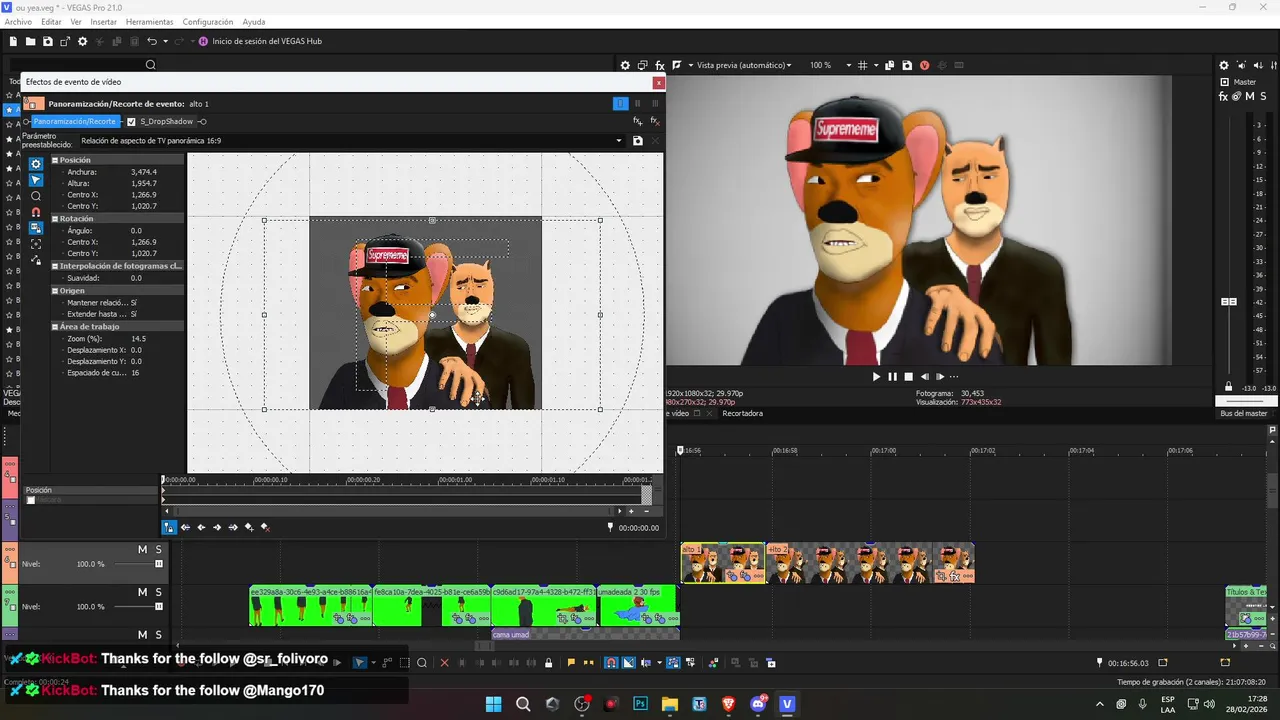
Task: Toggle the snapping magnet tool in Pan/Crop
Action: [x=35, y=212]
